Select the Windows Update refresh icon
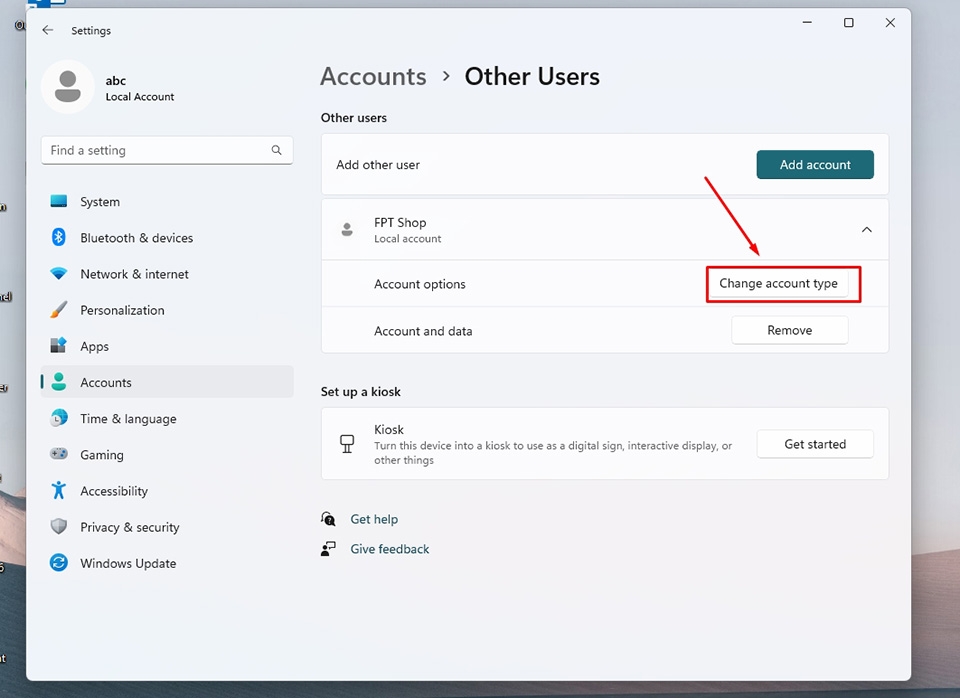This screenshot has height=698, width=960. pos(59,562)
